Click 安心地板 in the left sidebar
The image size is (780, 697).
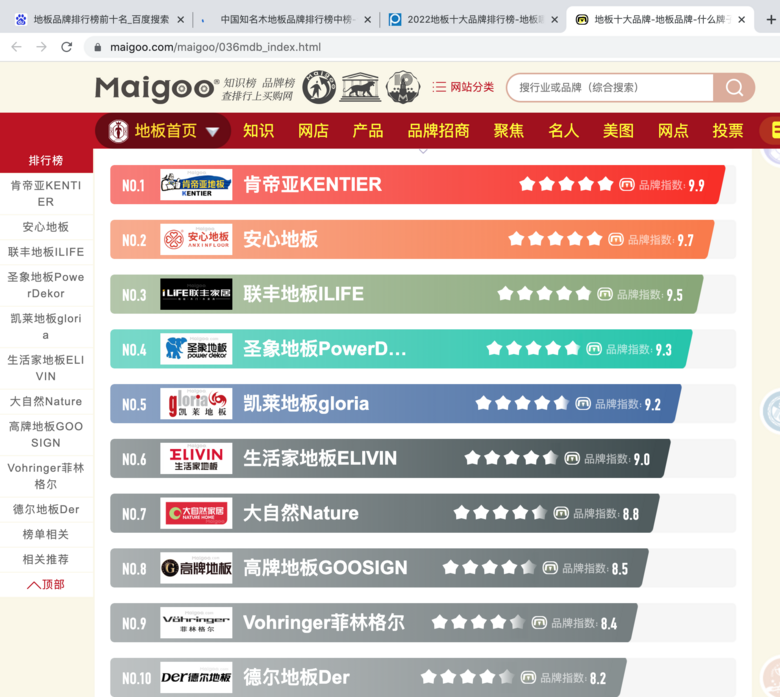point(46,227)
